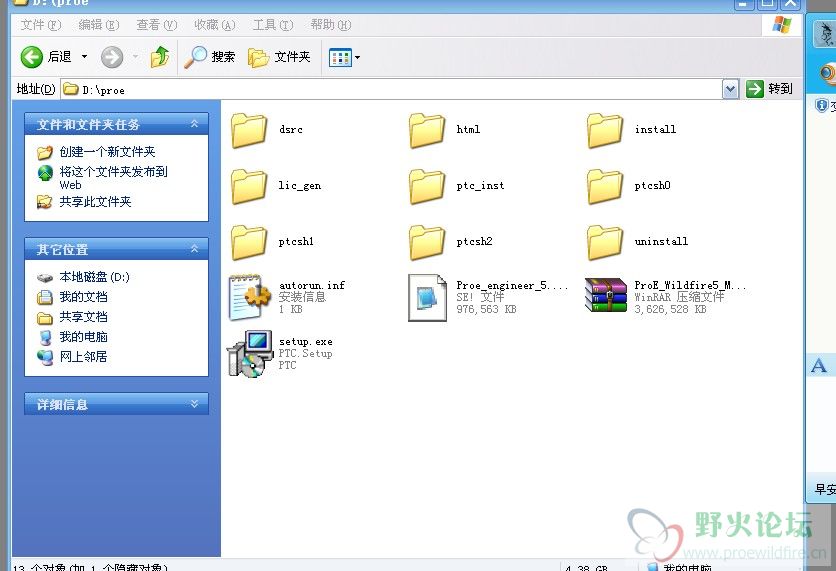This screenshot has width=836, height=571.
Task: Select the ProE_Wildfire5 WinRAR archive icon
Action: pos(606,295)
